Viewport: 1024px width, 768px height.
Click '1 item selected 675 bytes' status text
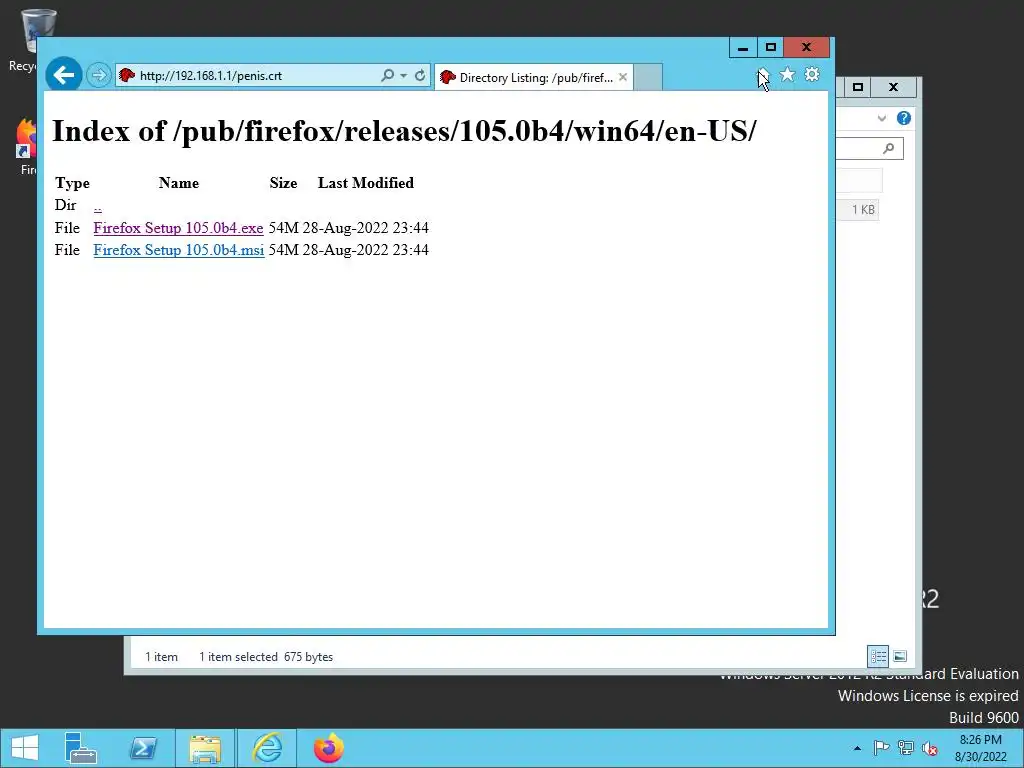click(266, 657)
